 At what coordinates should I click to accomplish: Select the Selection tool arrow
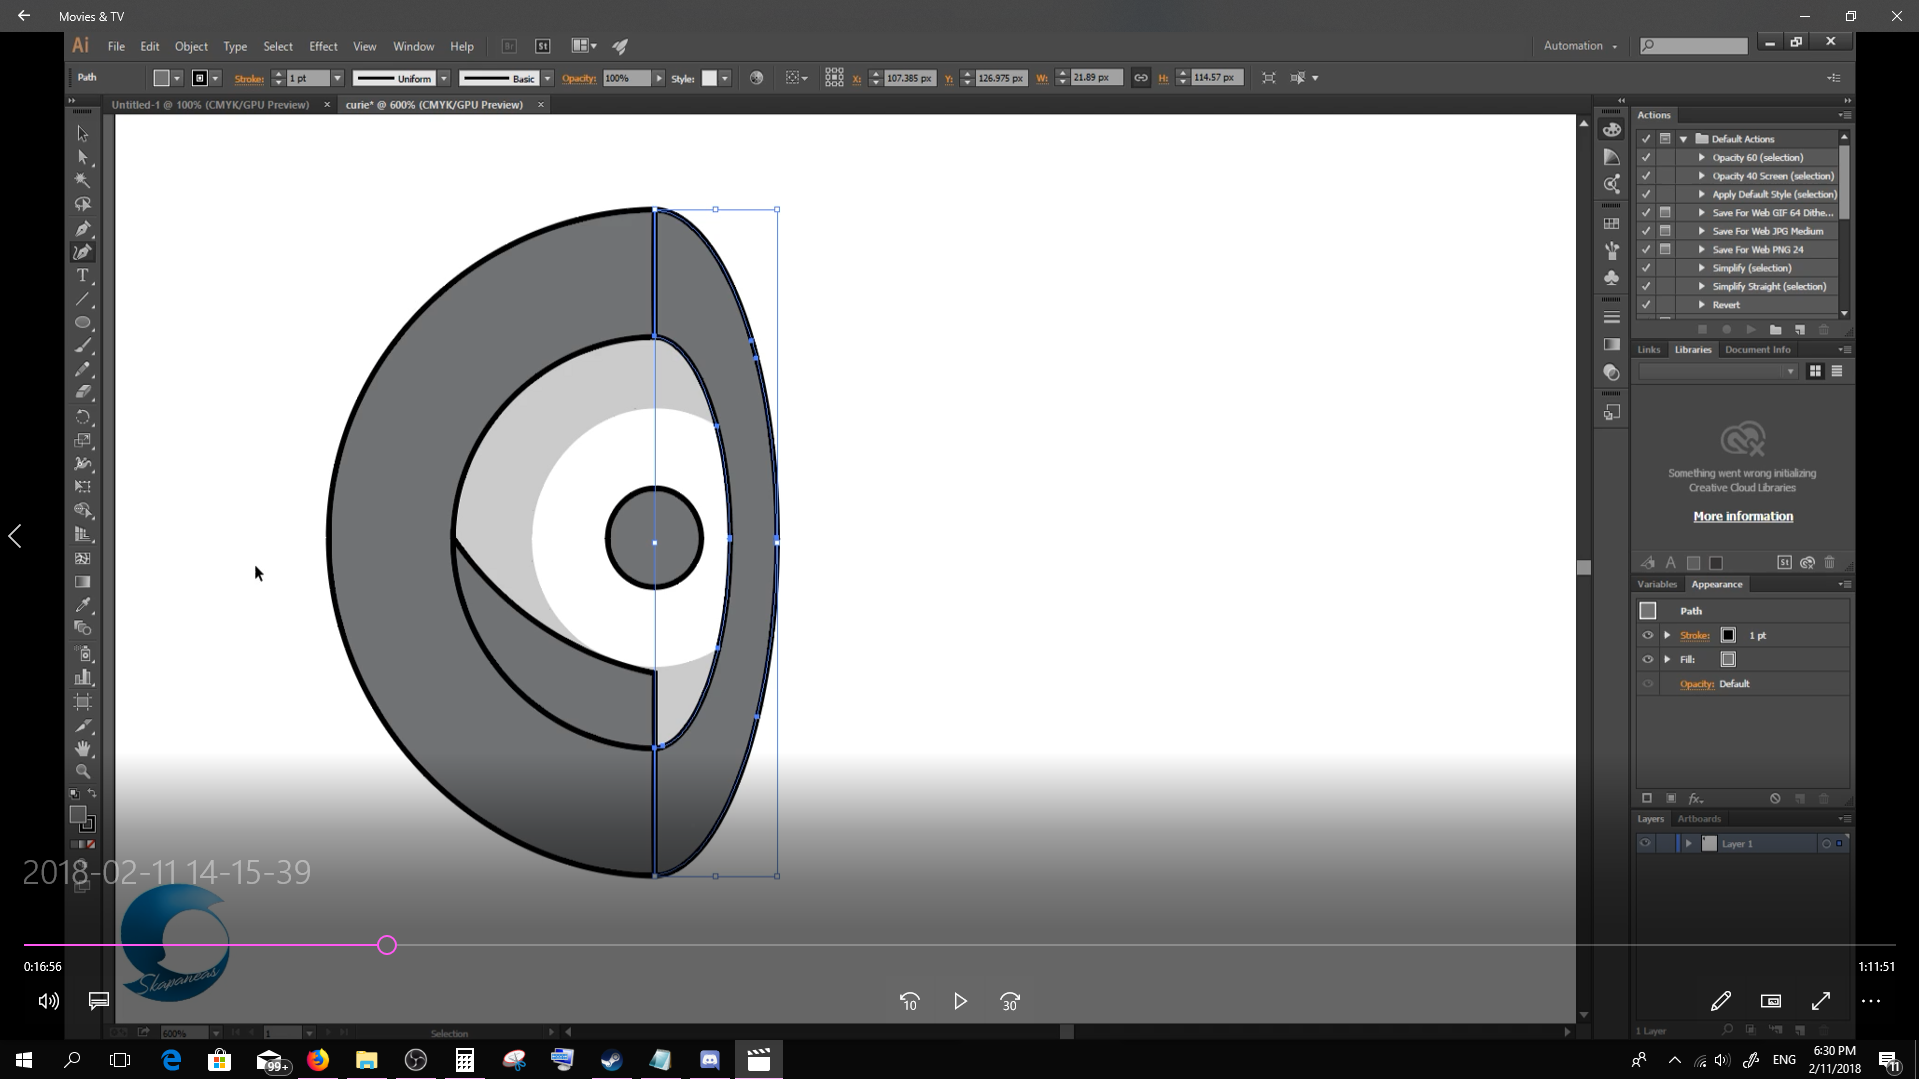coord(83,134)
